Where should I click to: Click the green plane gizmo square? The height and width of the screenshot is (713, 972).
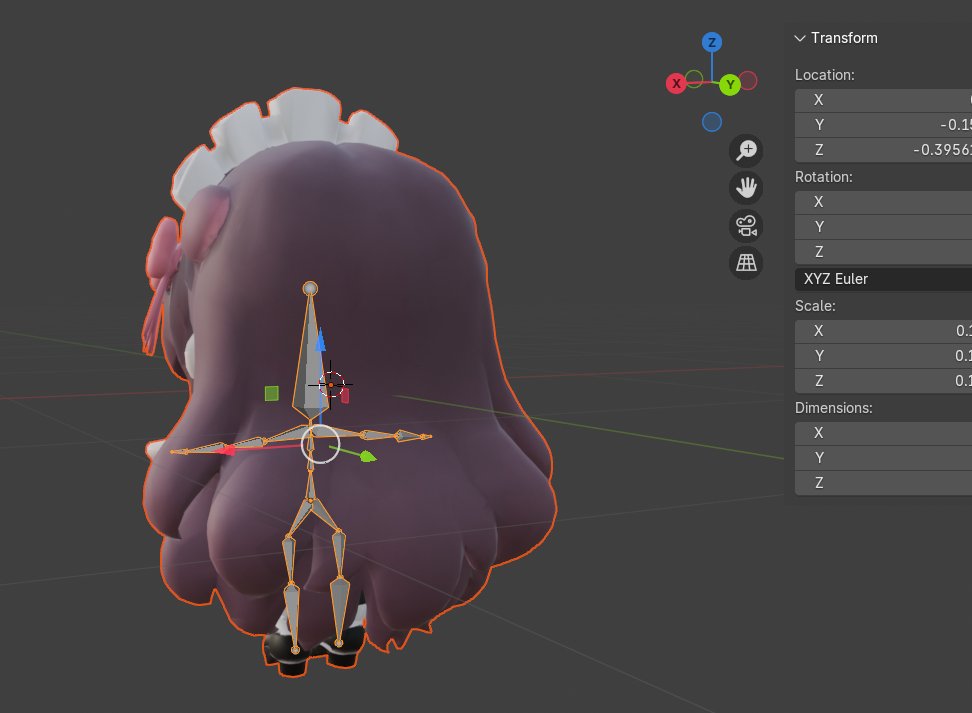(272, 394)
